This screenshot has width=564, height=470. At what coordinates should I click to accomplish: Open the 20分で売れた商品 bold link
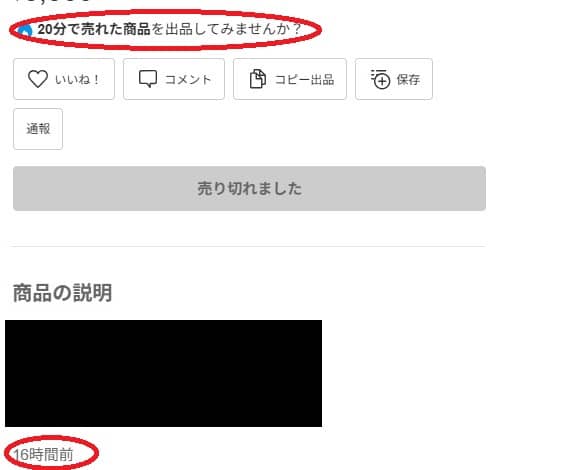pos(94,29)
